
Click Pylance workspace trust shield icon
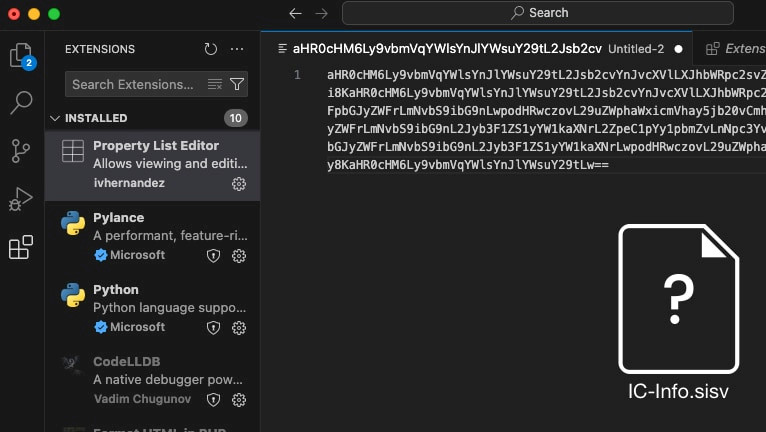coord(213,256)
